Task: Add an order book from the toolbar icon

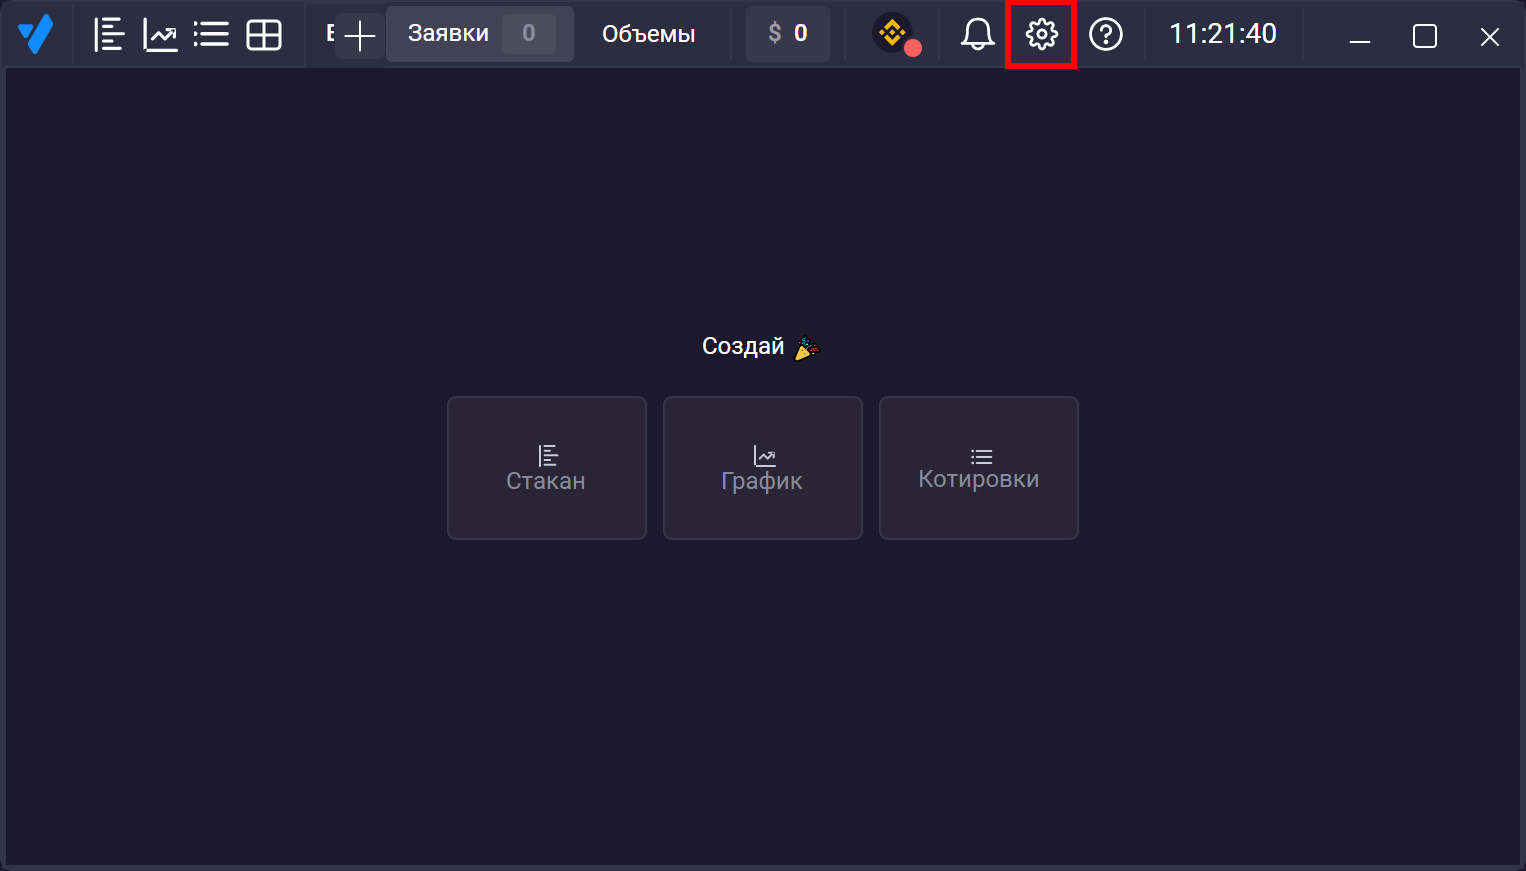Action: (x=108, y=35)
